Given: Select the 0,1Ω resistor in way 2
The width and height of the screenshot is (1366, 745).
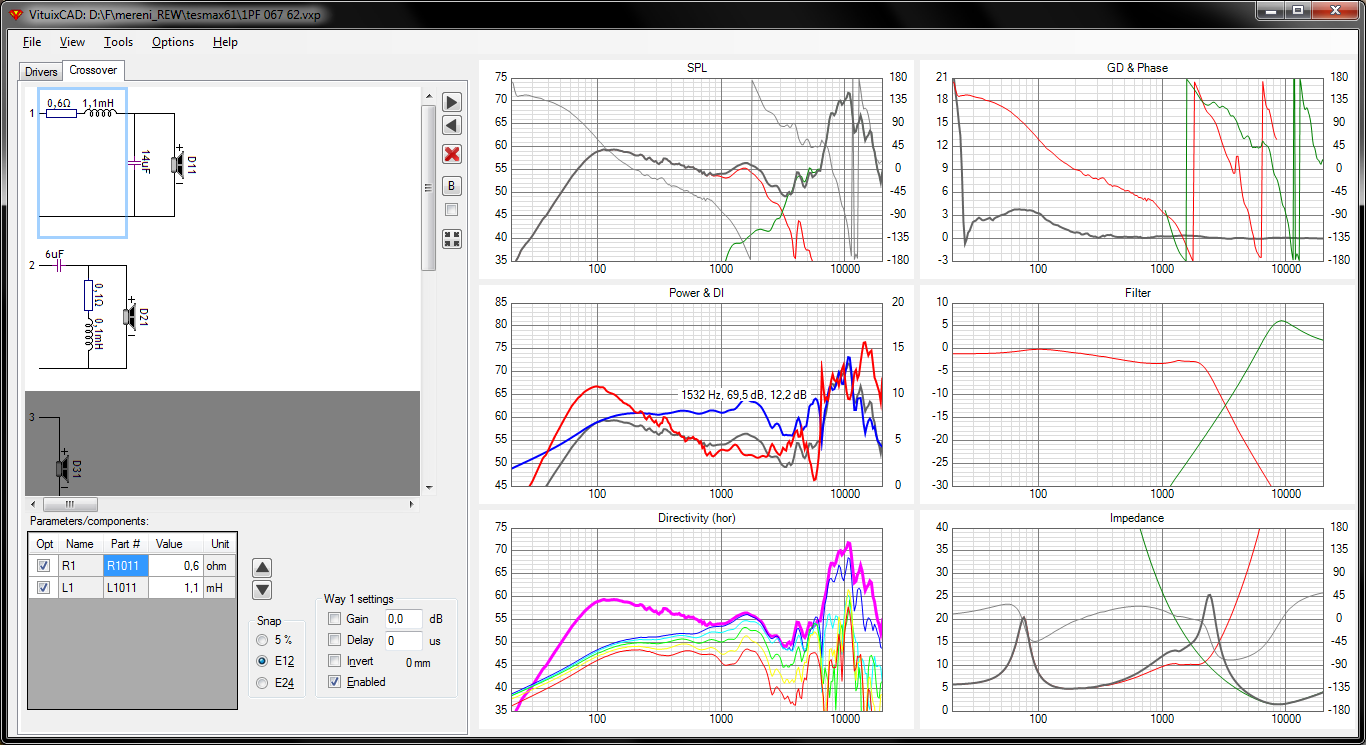Looking at the screenshot, I should [x=88, y=296].
